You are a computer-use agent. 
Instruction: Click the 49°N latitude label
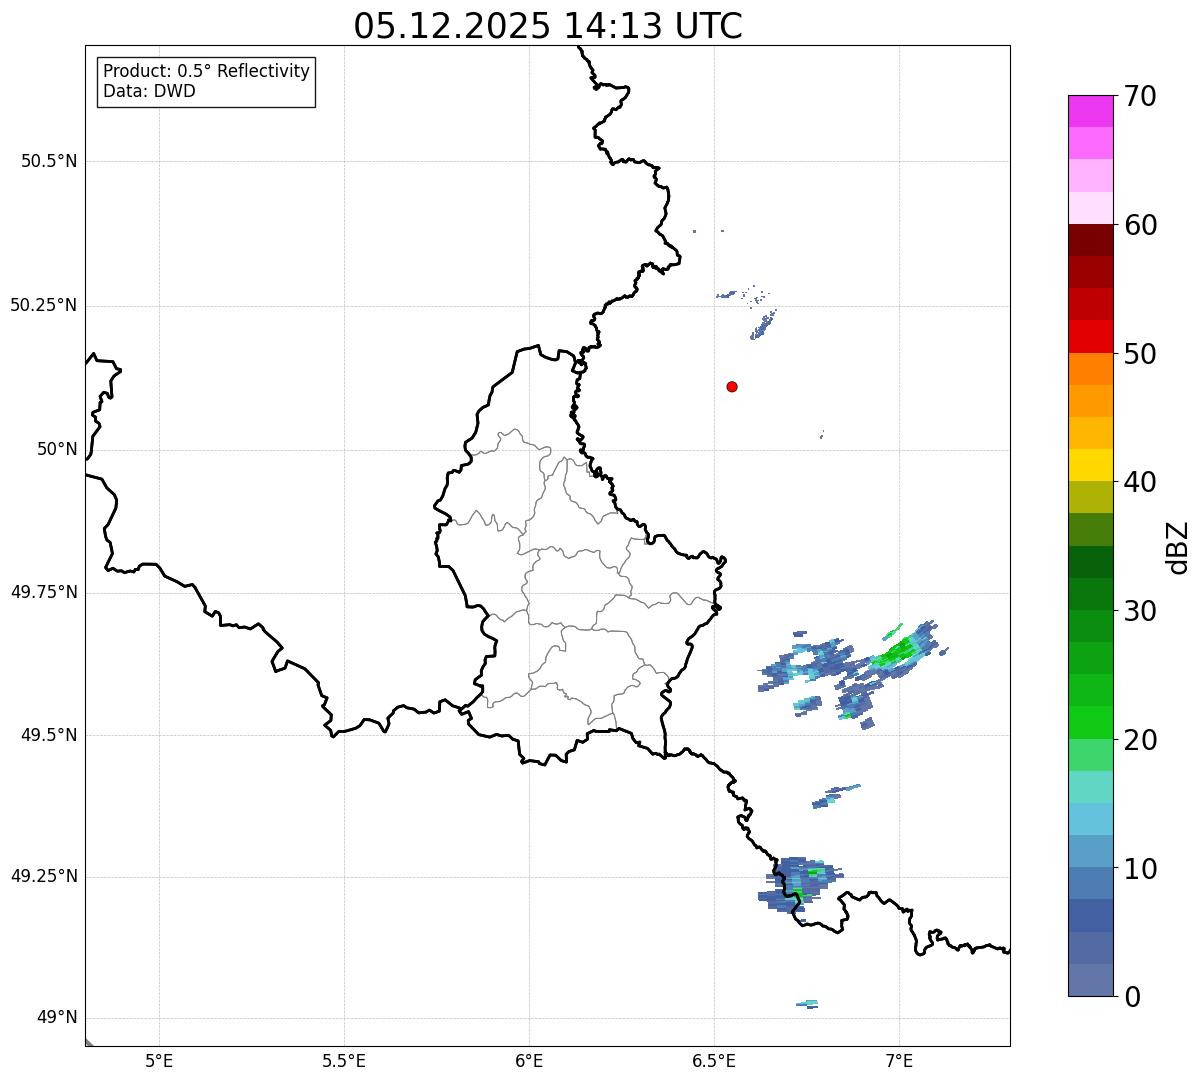coord(57,1018)
